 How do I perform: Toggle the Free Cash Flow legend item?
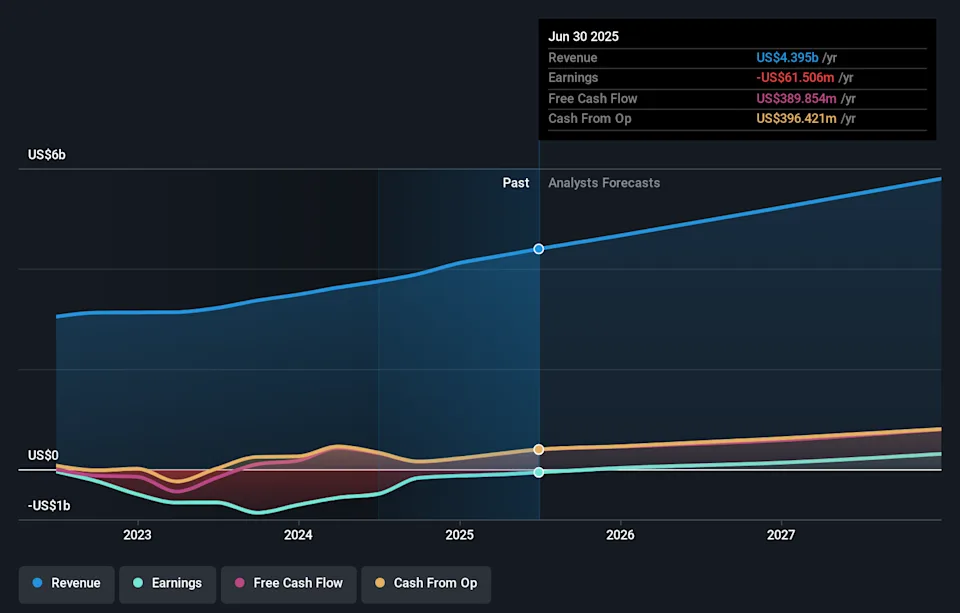[290, 583]
